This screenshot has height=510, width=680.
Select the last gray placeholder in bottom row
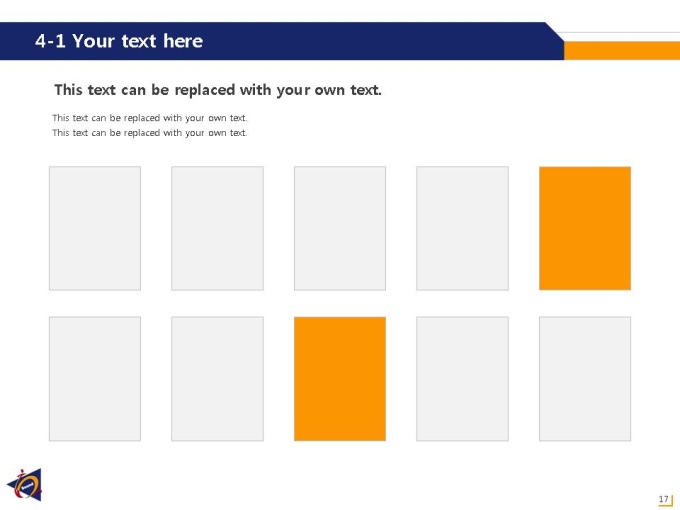point(585,379)
